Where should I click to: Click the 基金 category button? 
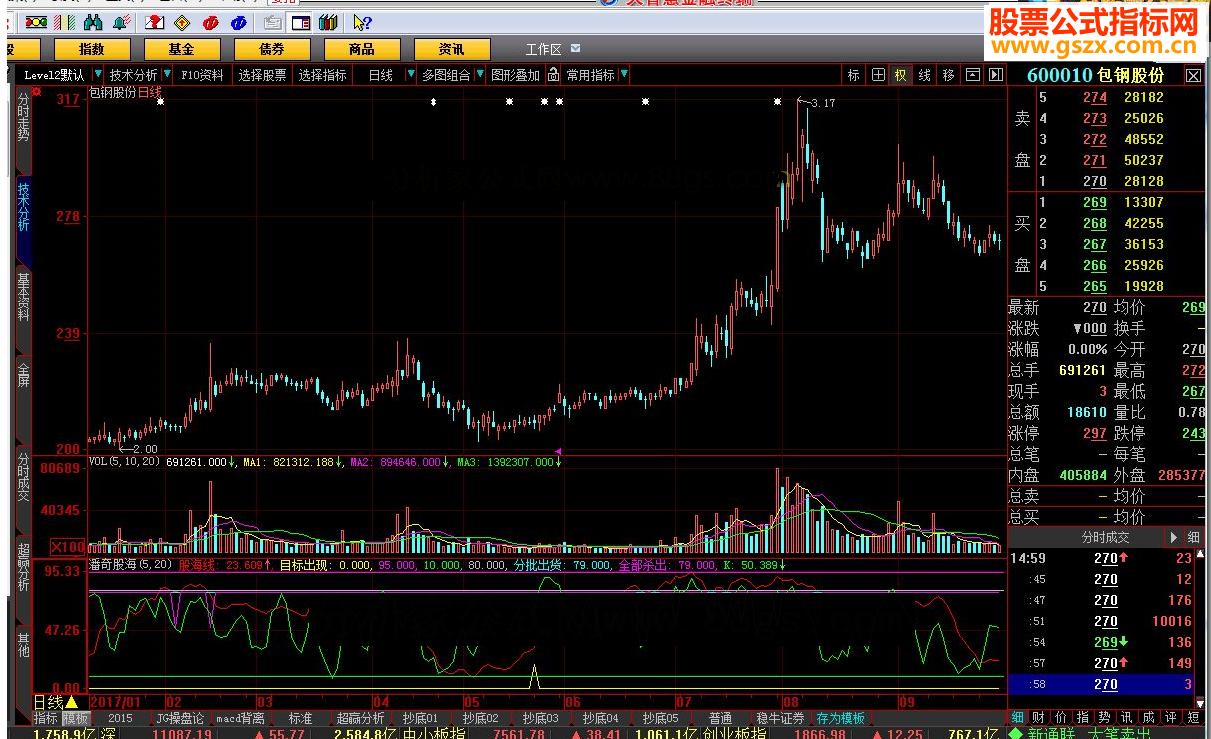pos(181,49)
